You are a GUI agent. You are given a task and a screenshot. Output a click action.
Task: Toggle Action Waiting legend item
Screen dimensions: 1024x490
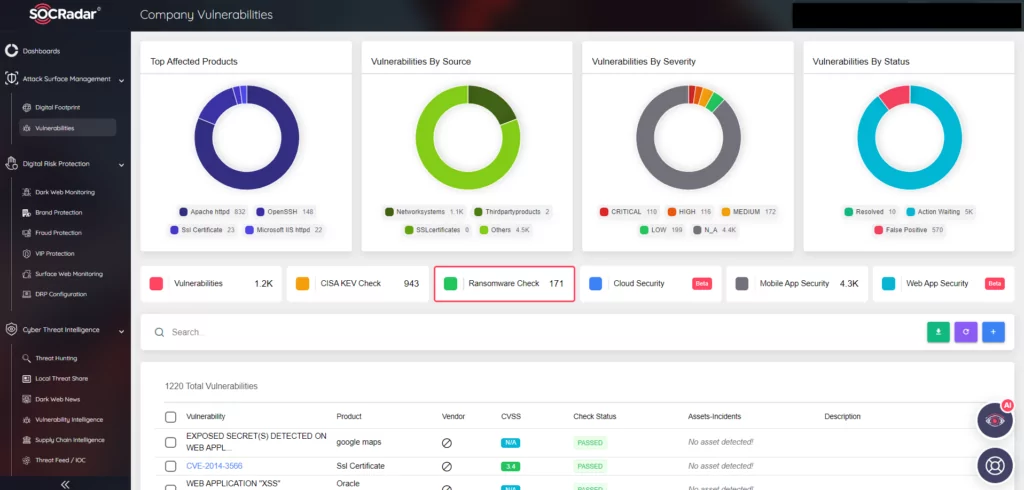pos(941,212)
